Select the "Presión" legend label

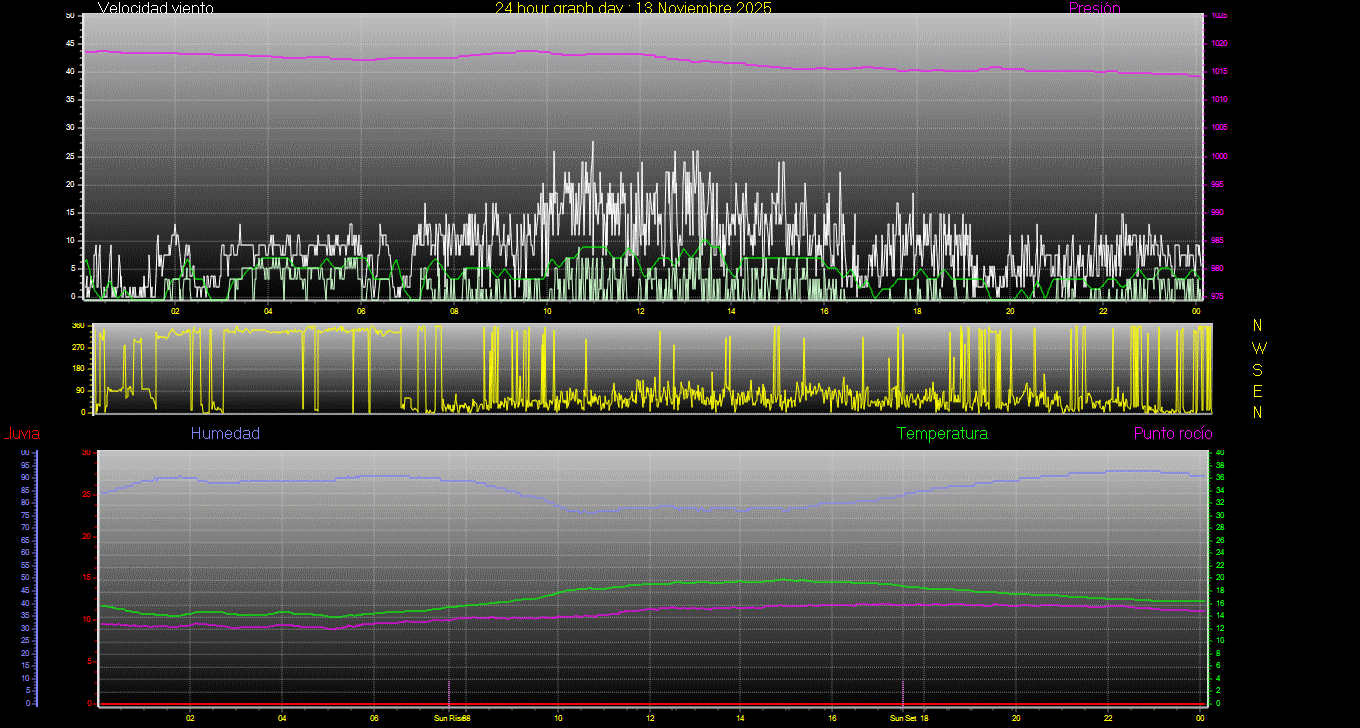point(1094,8)
